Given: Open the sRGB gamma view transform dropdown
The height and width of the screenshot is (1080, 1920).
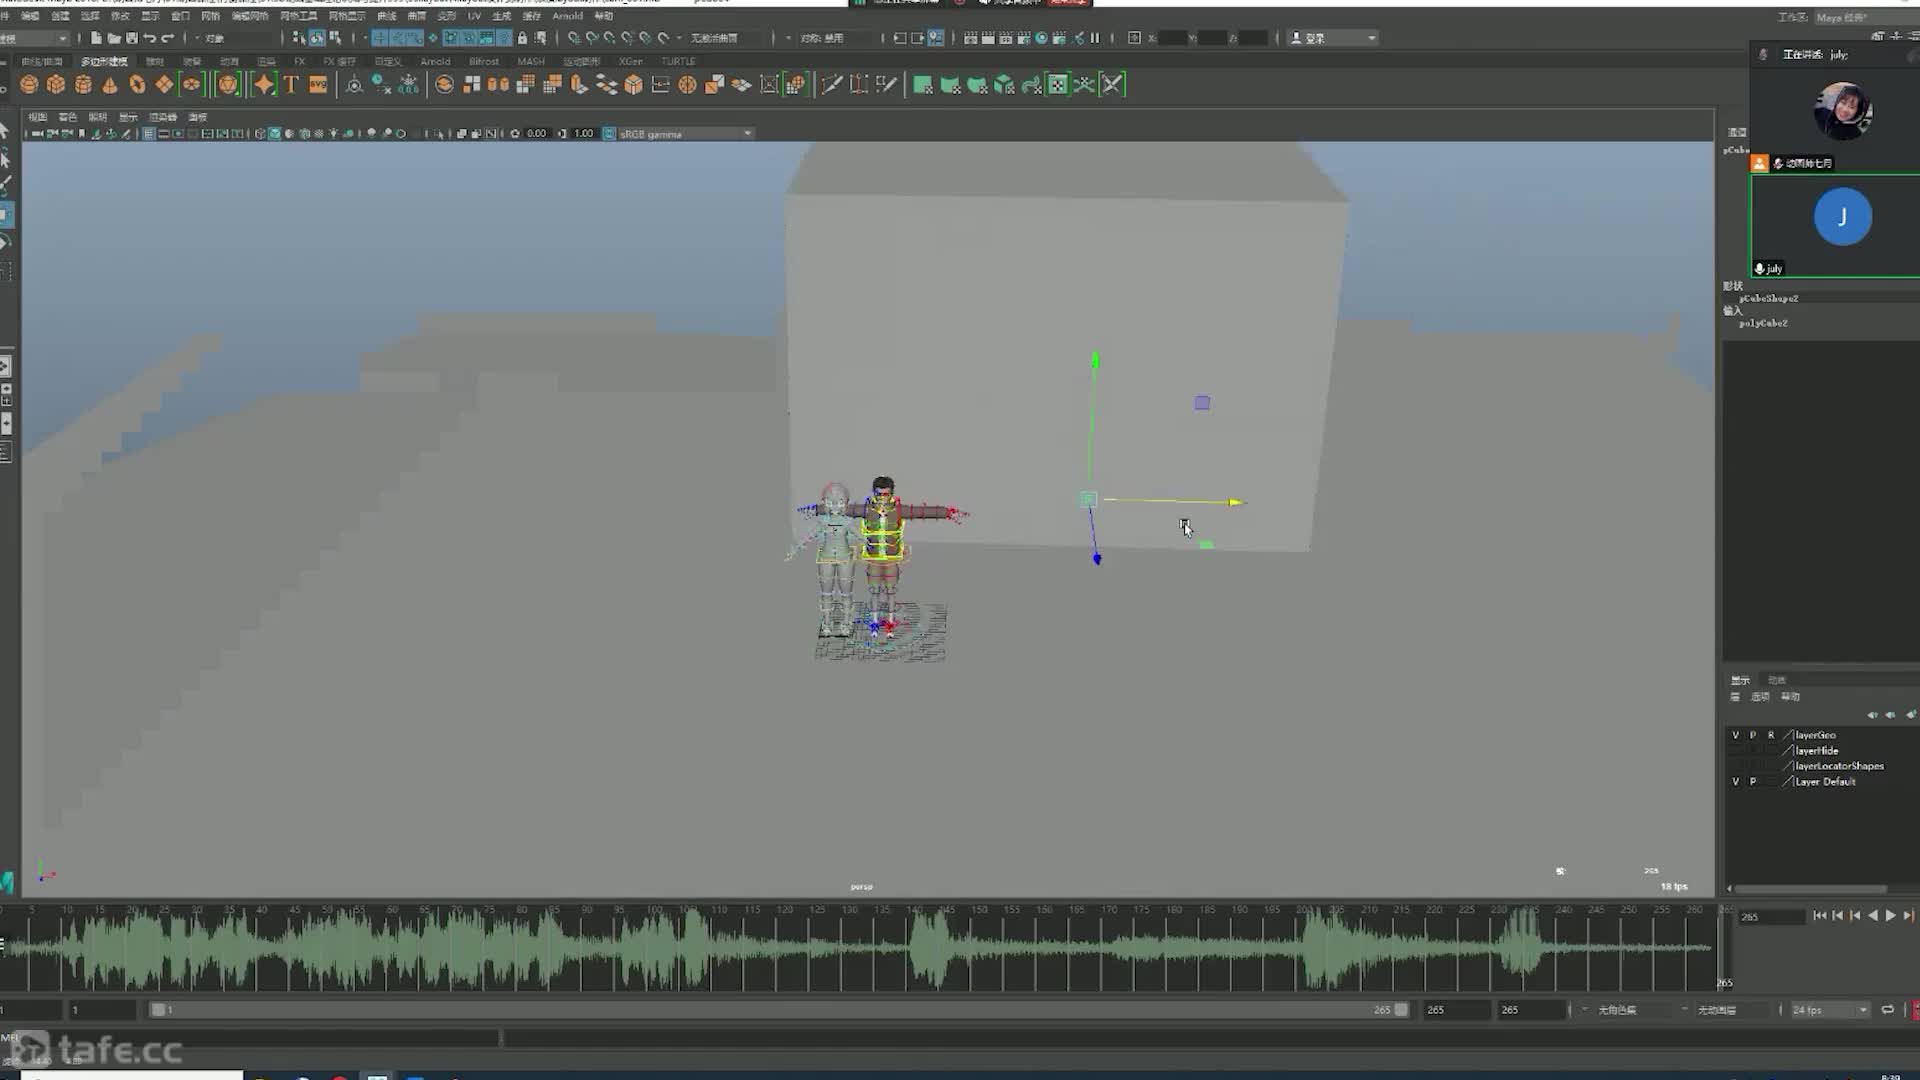Looking at the screenshot, I should point(685,134).
